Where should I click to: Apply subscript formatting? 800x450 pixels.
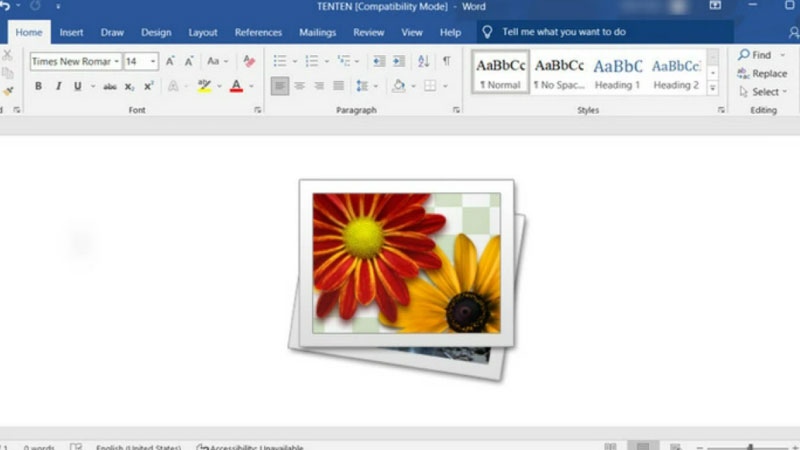[130, 86]
